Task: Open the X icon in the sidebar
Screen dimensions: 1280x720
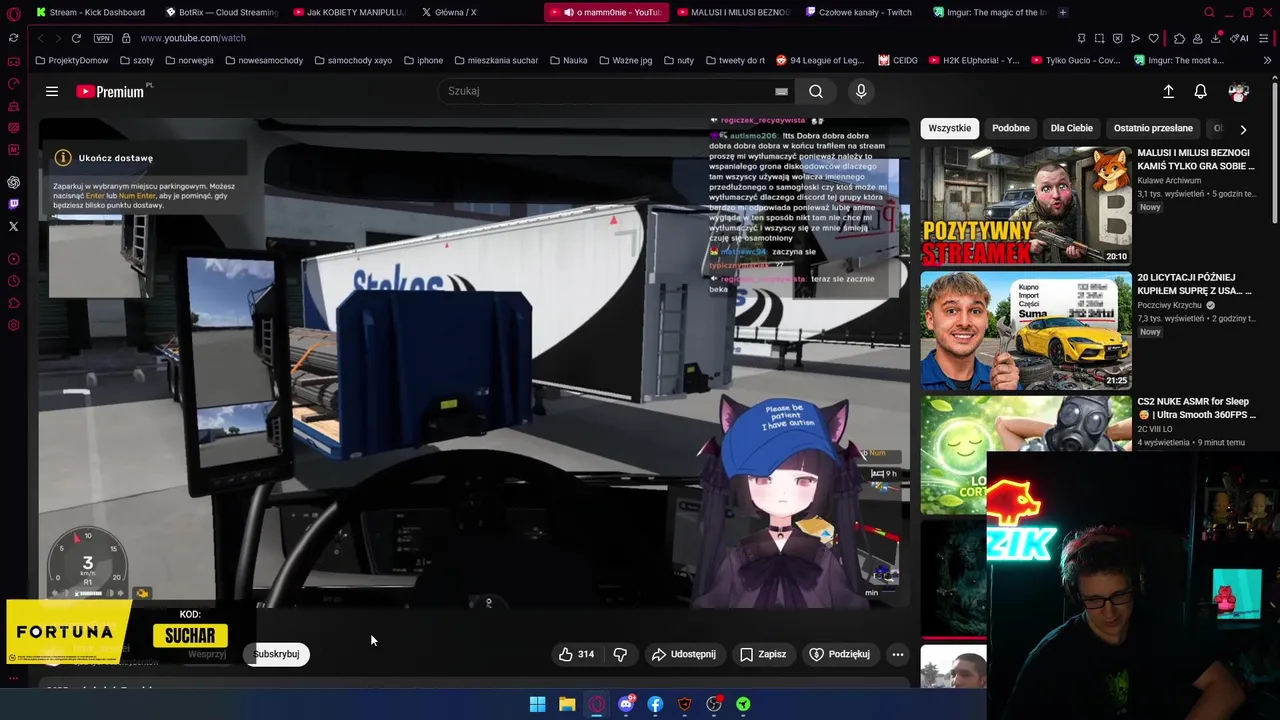Action: [13, 226]
